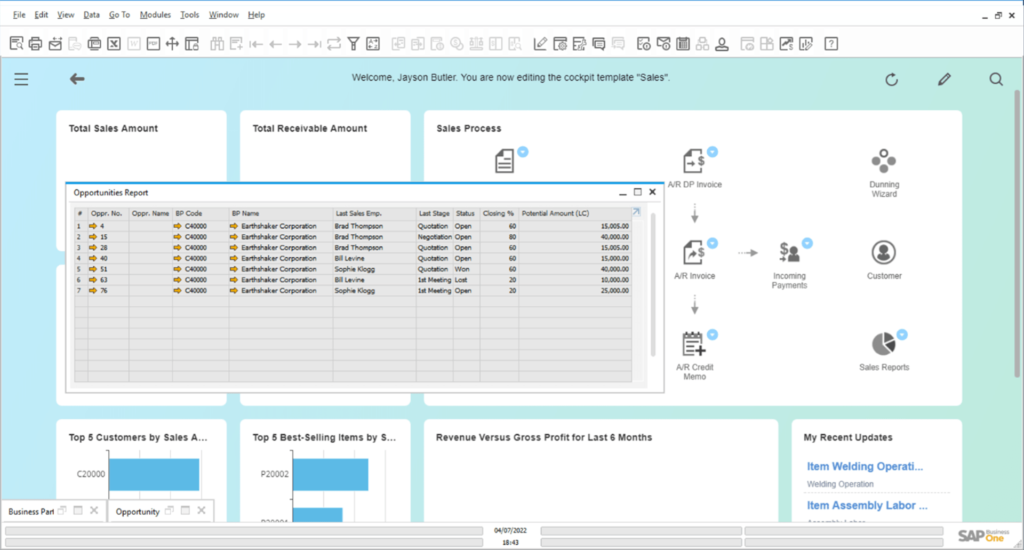Open the Item Welding Operation link
The height and width of the screenshot is (550, 1024).
(x=864, y=467)
